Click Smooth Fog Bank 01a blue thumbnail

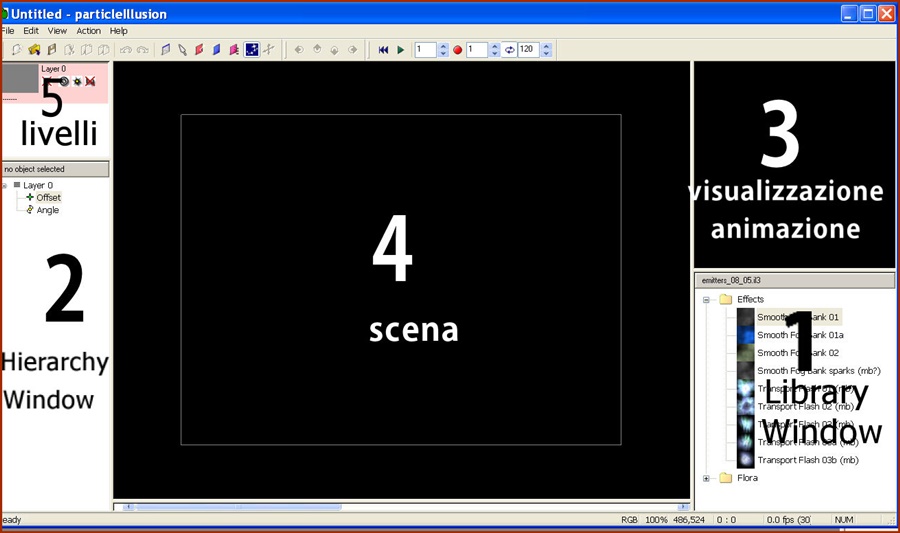[x=746, y=334]
